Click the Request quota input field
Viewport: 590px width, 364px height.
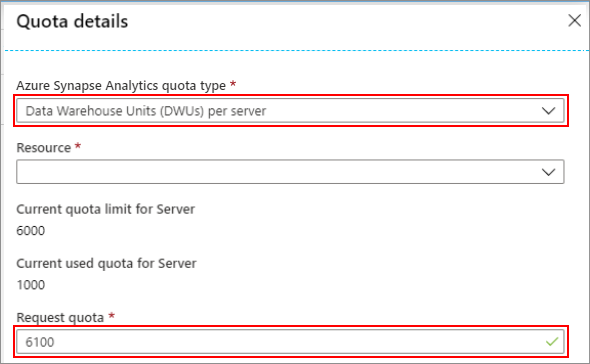[290, 342]
